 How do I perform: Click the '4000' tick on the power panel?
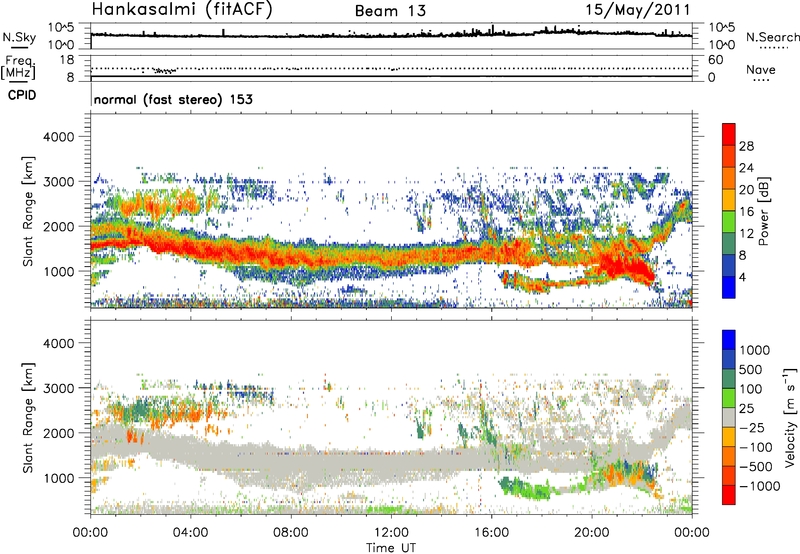(59, 137)
